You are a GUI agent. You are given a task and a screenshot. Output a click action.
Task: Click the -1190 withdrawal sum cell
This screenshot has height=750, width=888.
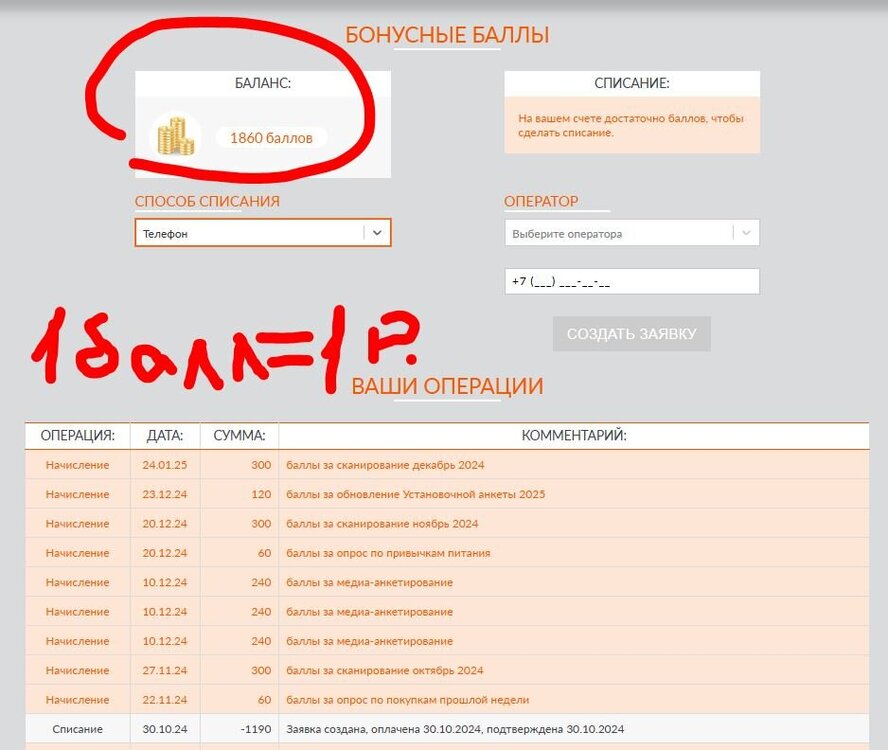[256, 730]
